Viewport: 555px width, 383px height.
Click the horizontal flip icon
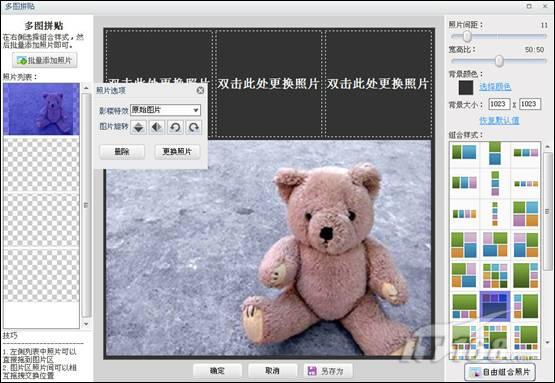pyautogui.click(x=157, y=127)
